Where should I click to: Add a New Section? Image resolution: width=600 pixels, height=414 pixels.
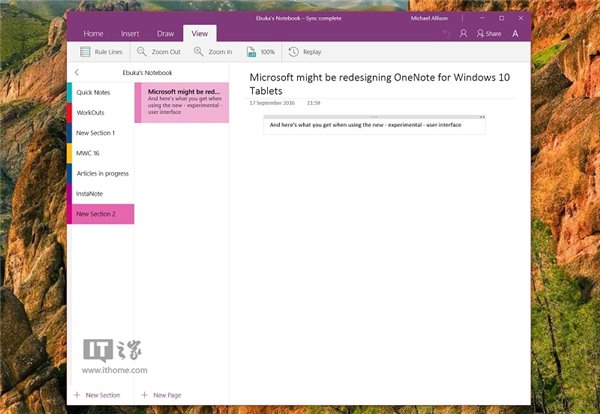point(97,395)
